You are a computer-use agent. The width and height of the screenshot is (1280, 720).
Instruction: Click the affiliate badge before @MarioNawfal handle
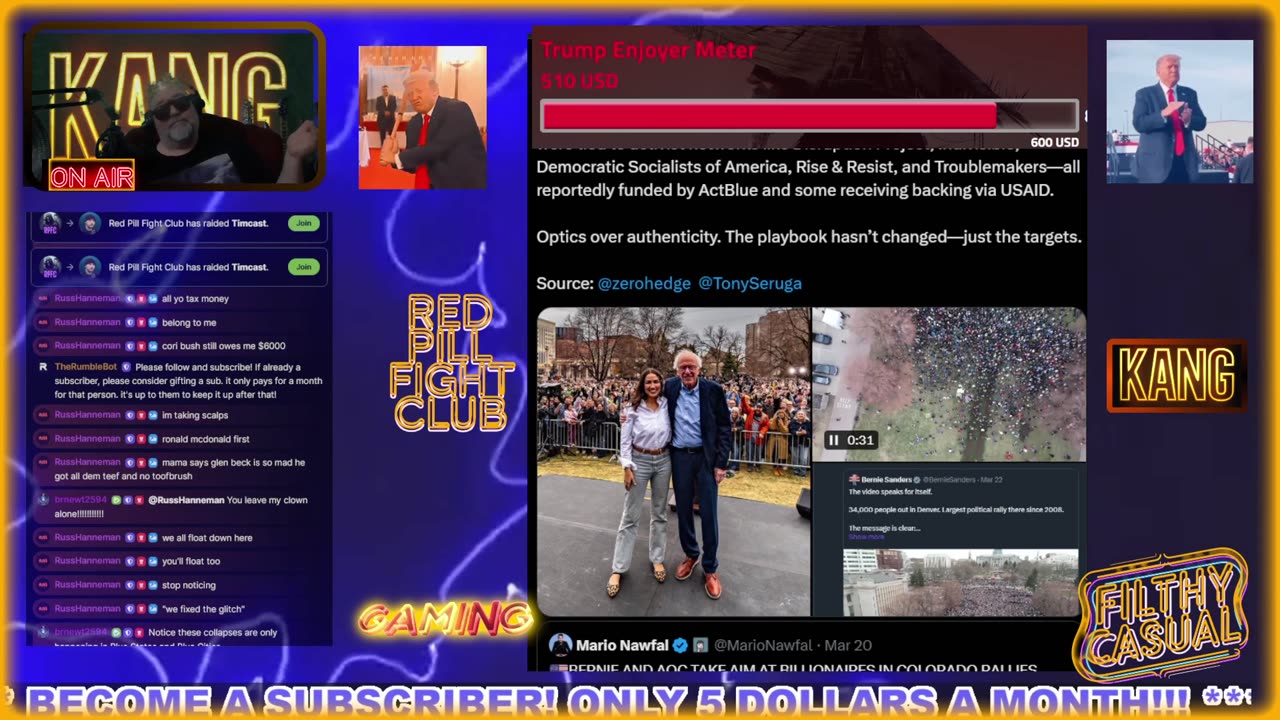pyautogui.click(x=701, y=645)
